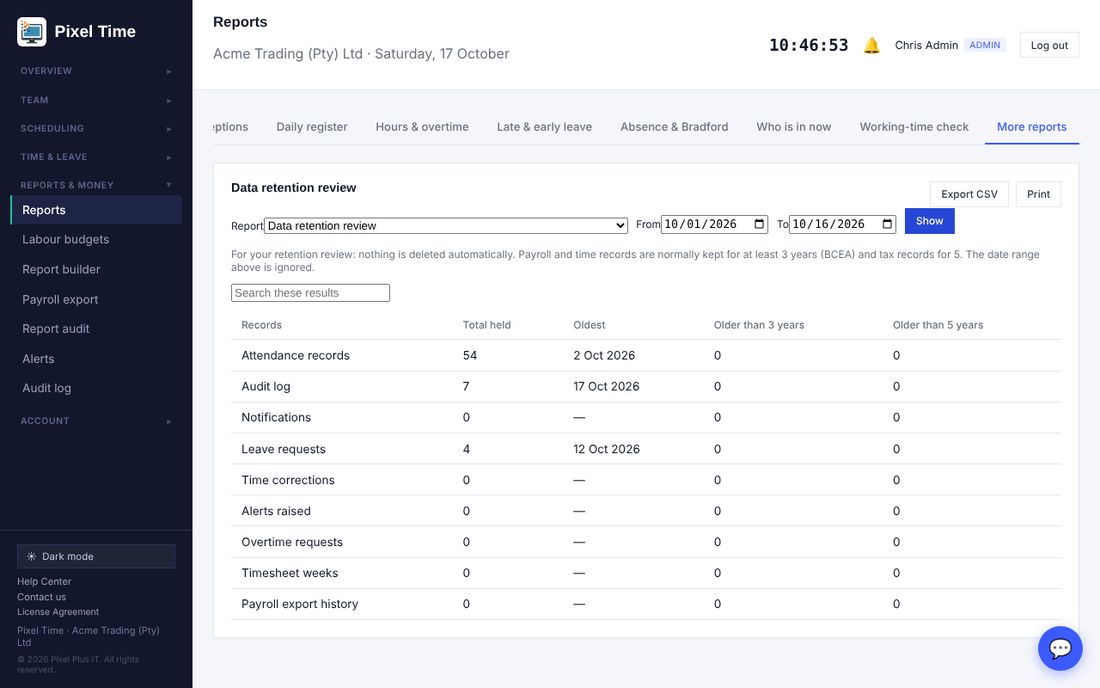
Task: Expand the Scheduling sidebar section
Action: [96, 128]
